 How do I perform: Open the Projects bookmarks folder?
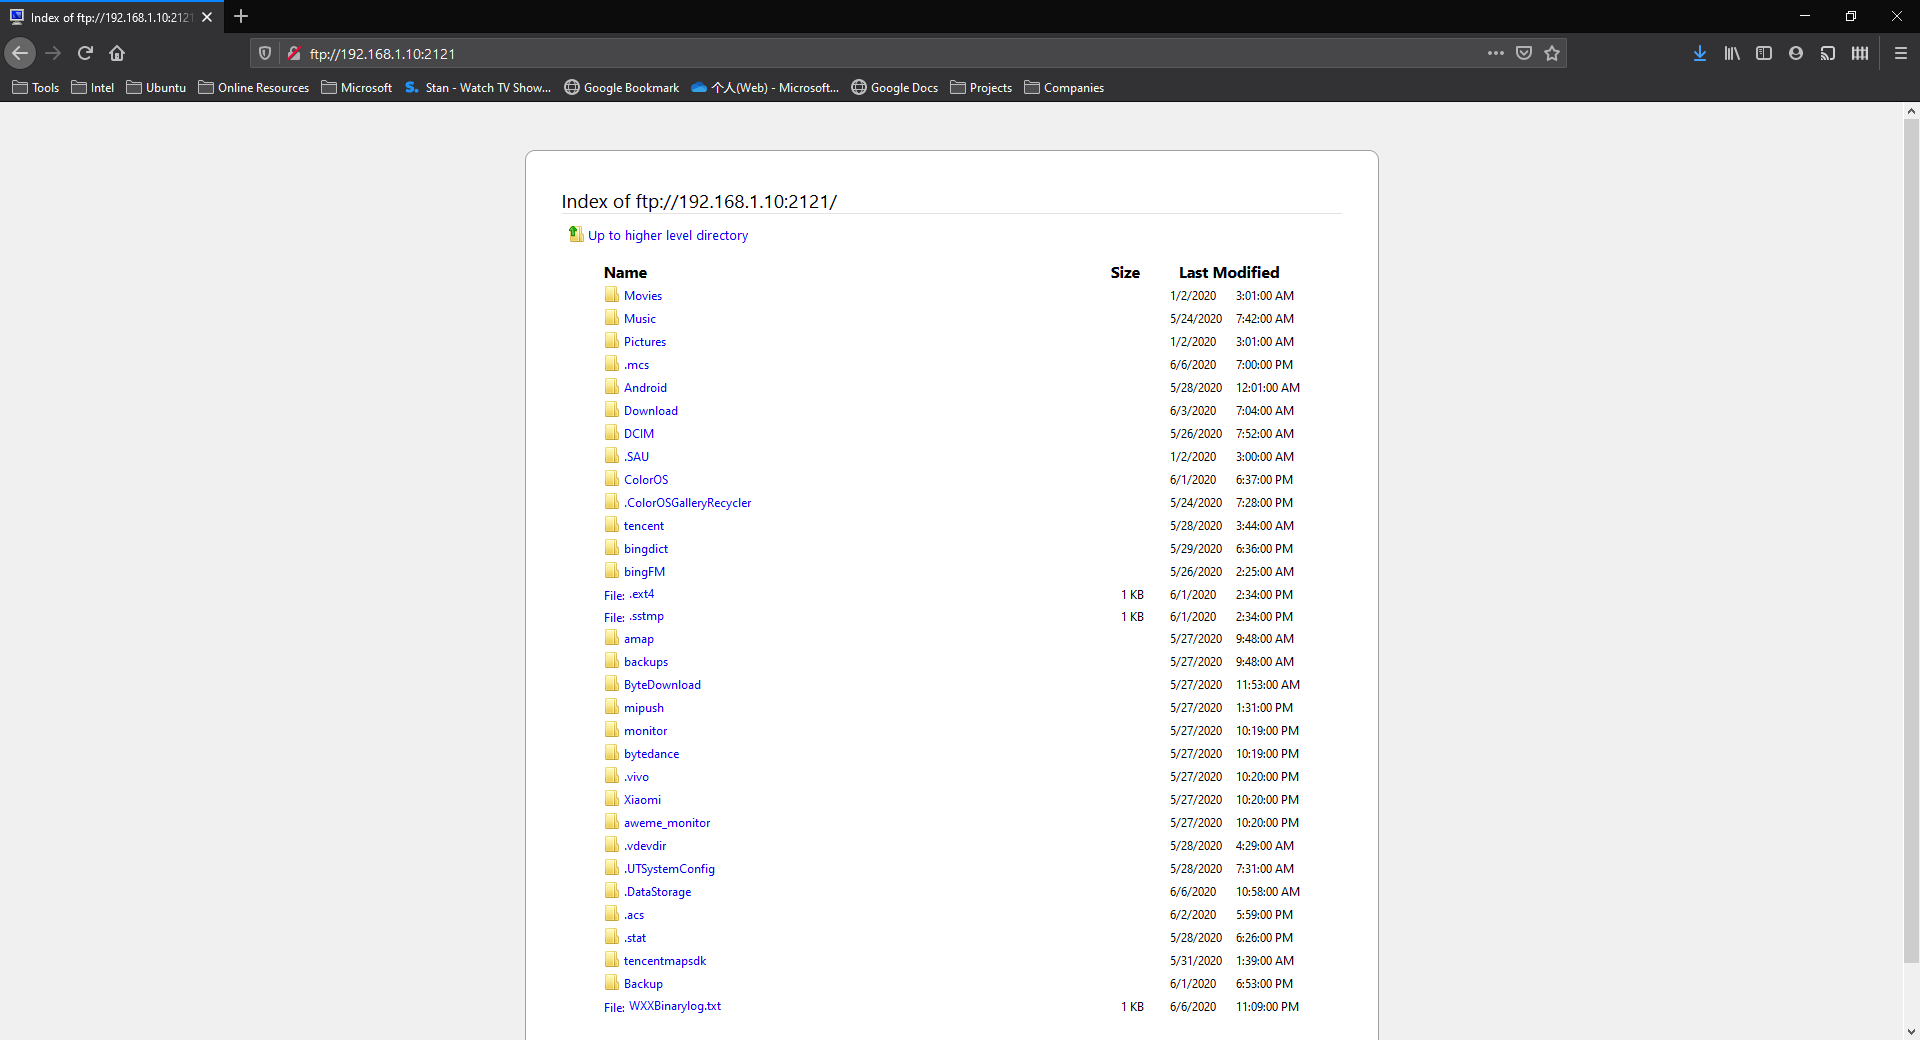(x=981, y=88)
